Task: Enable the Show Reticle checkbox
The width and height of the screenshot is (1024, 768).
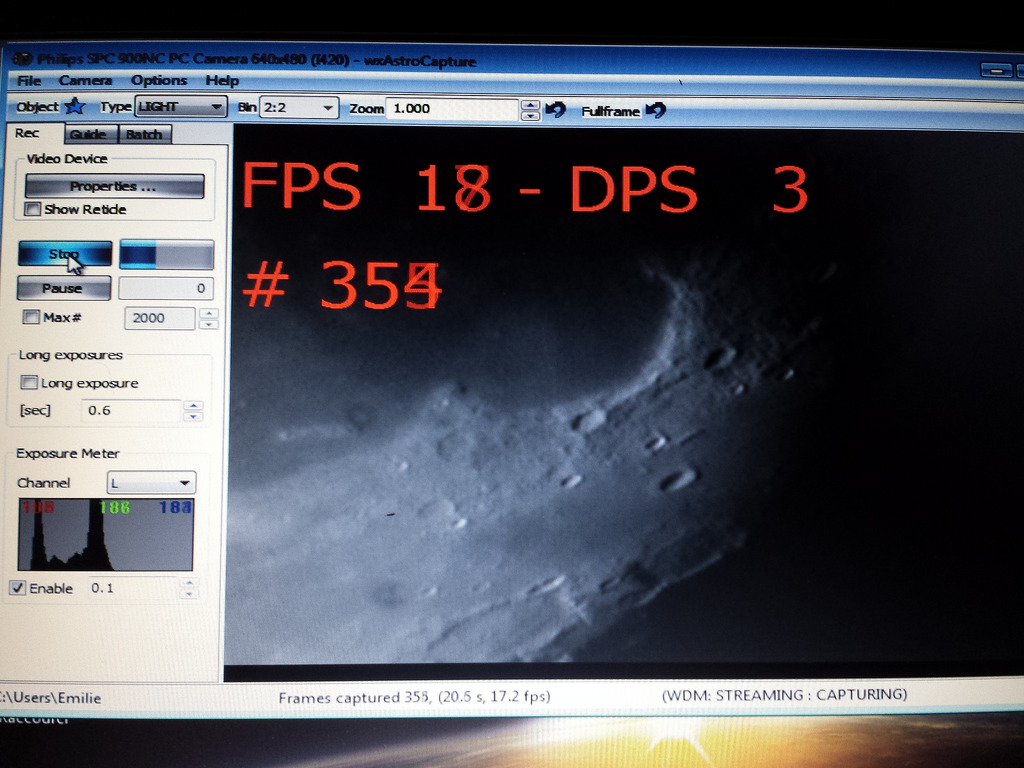Action: [32, 209]
